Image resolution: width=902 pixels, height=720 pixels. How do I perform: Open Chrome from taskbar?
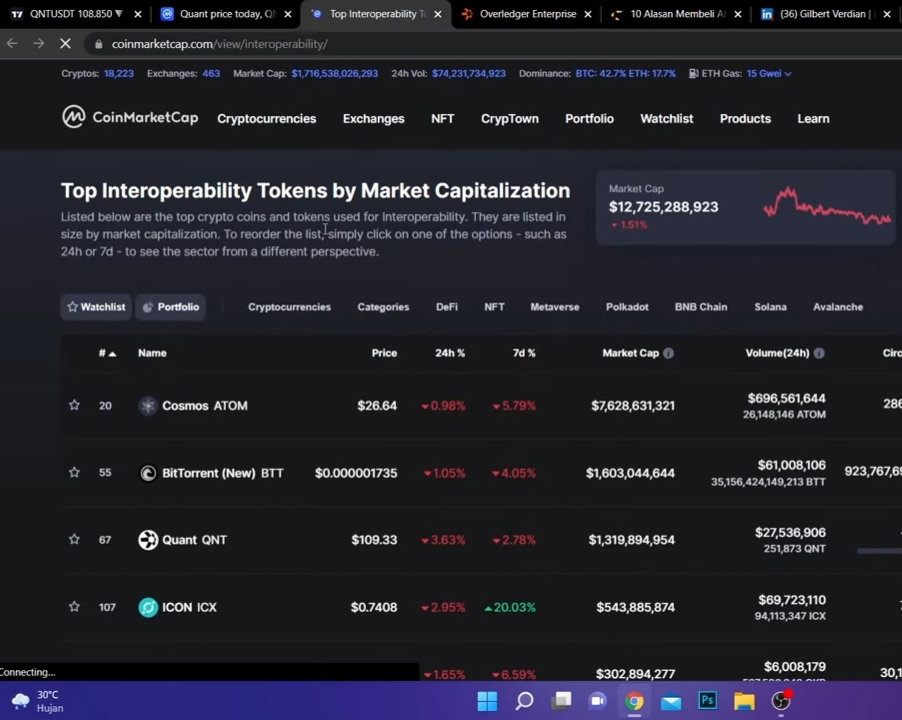634,701
